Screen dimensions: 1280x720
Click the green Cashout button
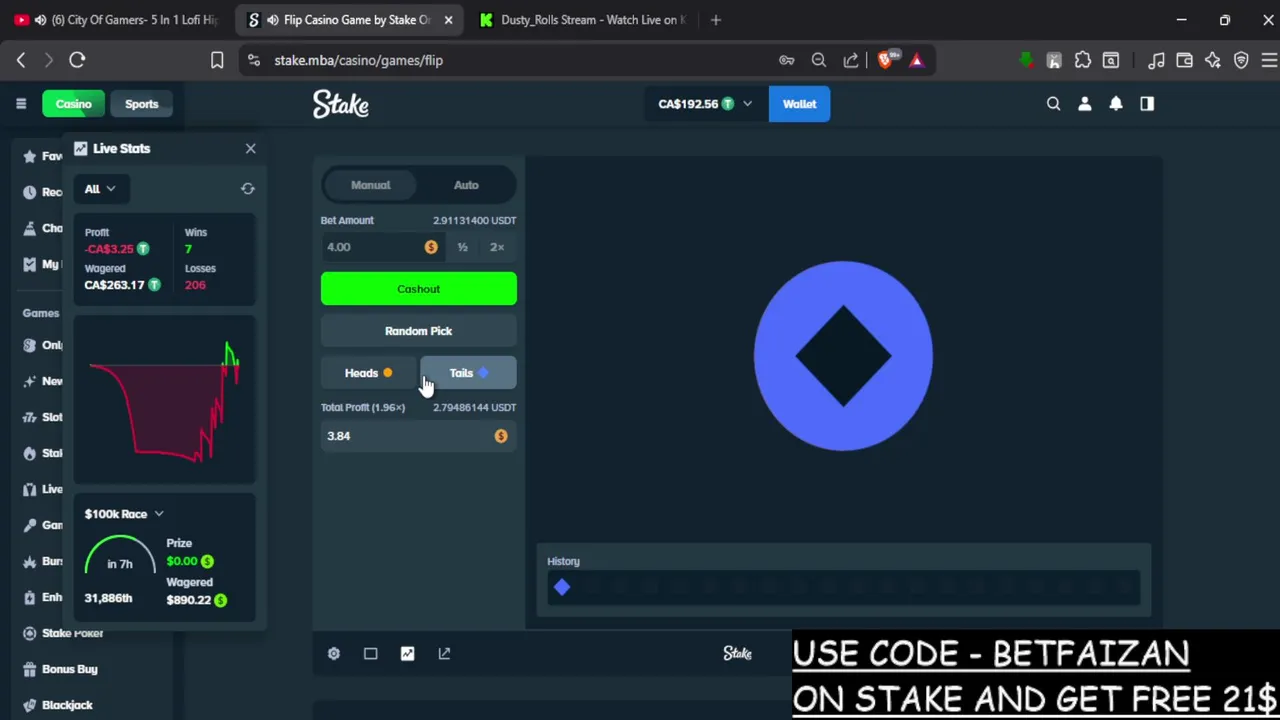tap(419, 289)
